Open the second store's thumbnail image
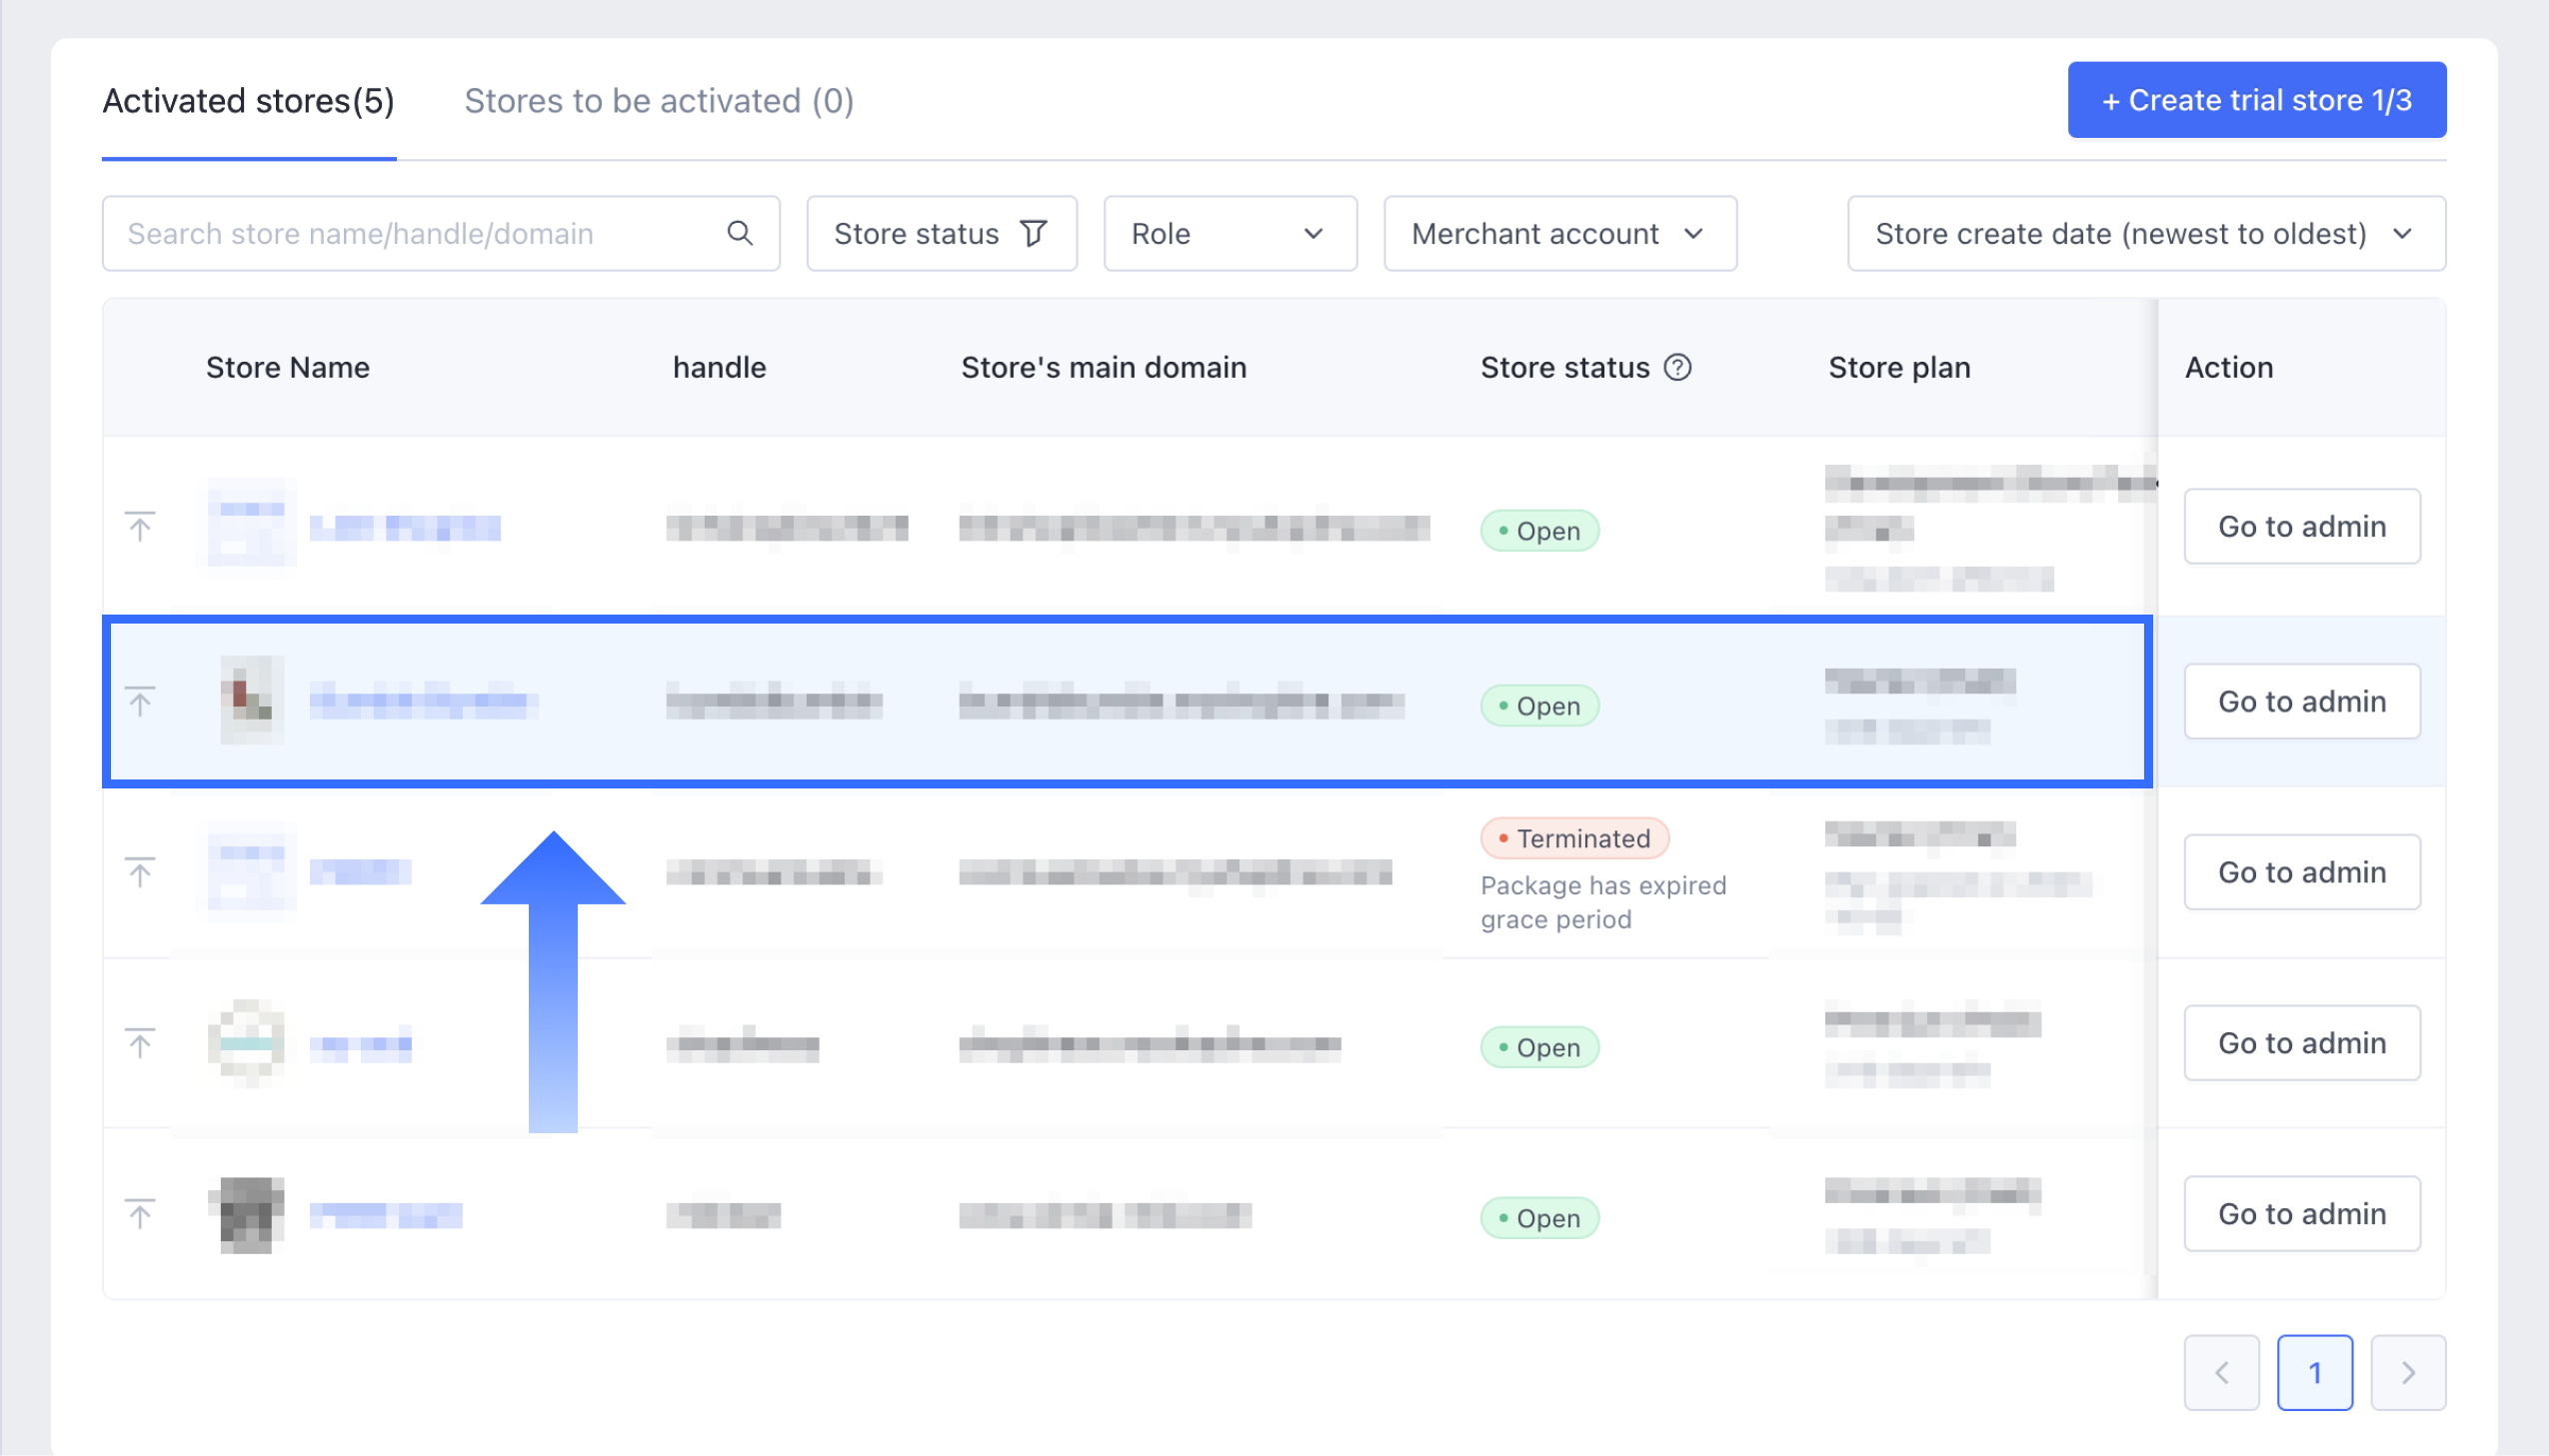The image size is (2549, 1456). tap(251, 699)
